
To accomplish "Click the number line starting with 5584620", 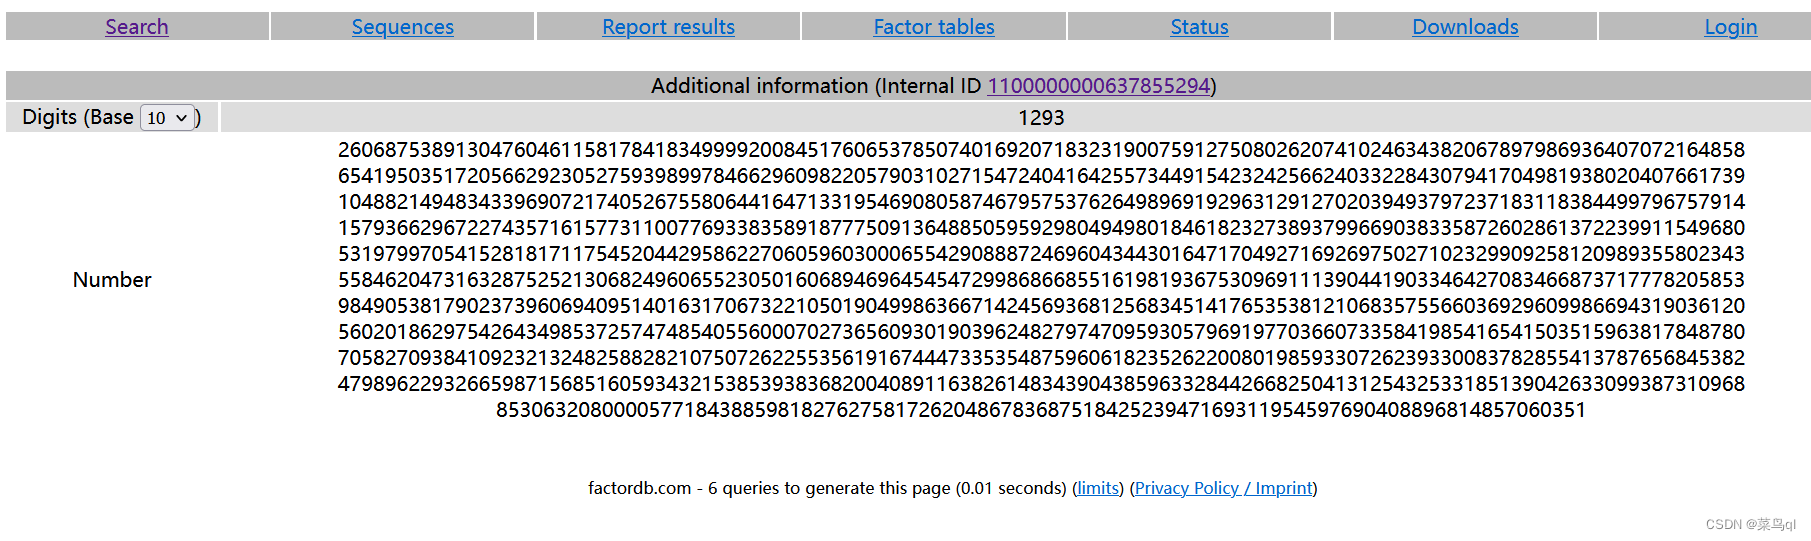I will [x=1041, y=280].
